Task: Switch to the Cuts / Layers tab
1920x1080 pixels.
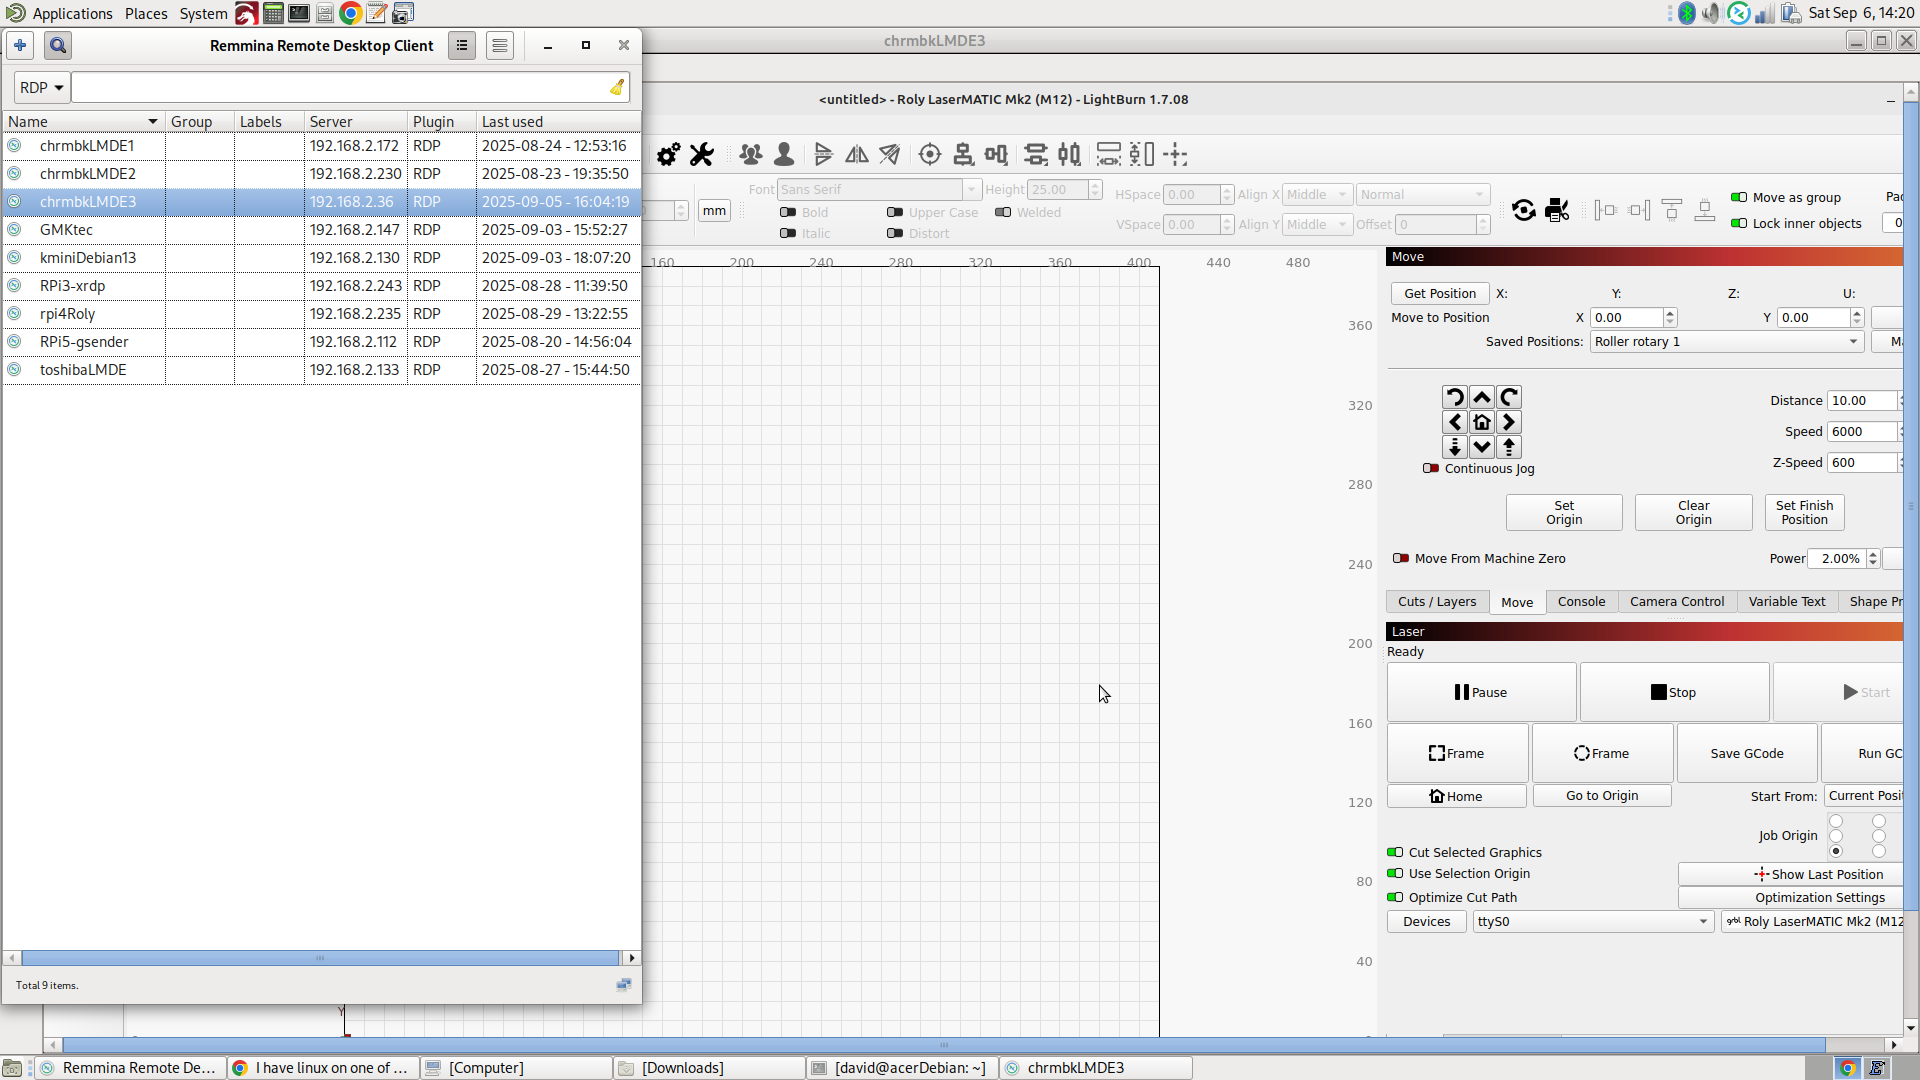Action: (1436, 602)
